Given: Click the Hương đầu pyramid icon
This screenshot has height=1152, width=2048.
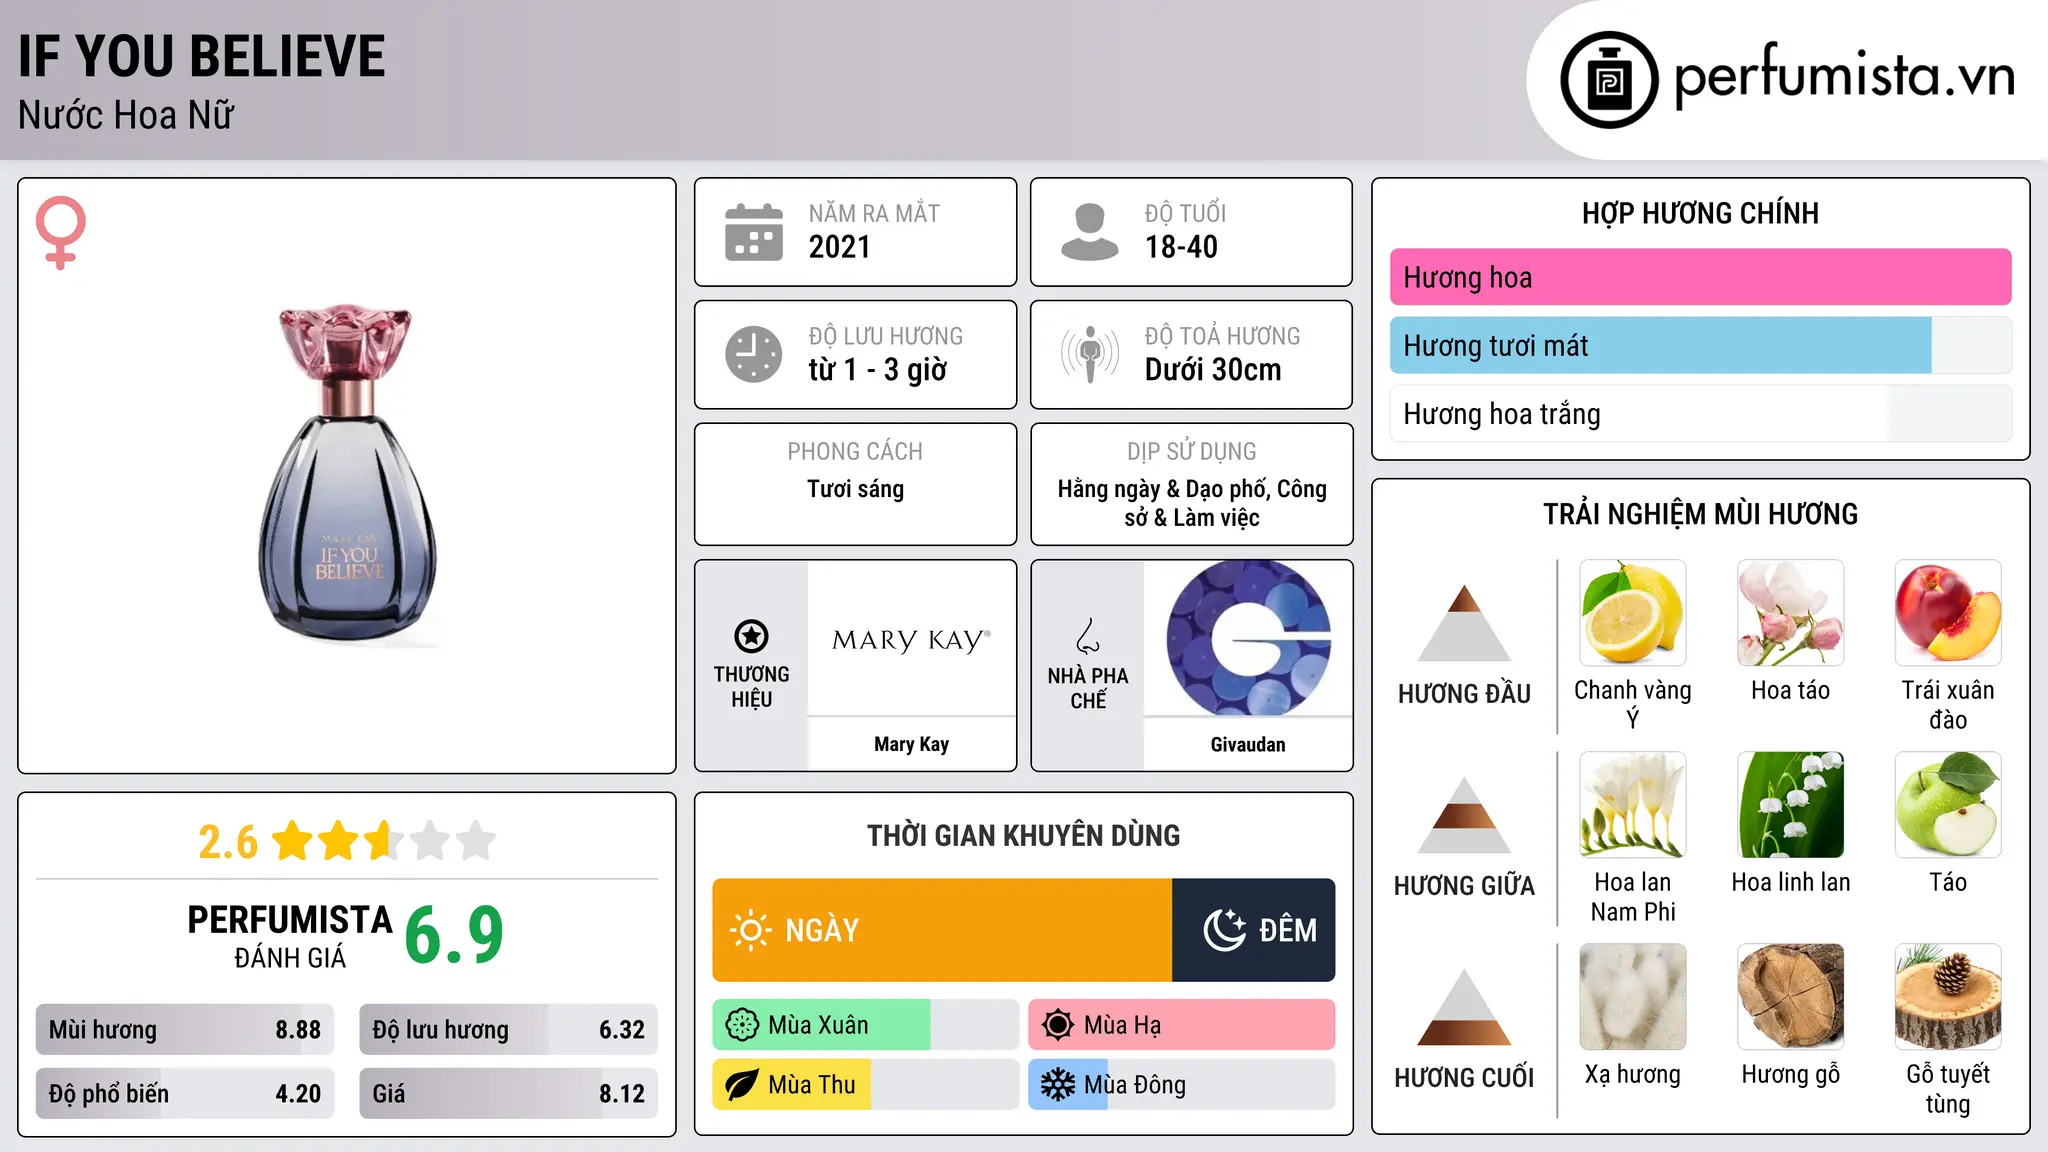Looking at the screenshot, I should tap(1464, 623).
